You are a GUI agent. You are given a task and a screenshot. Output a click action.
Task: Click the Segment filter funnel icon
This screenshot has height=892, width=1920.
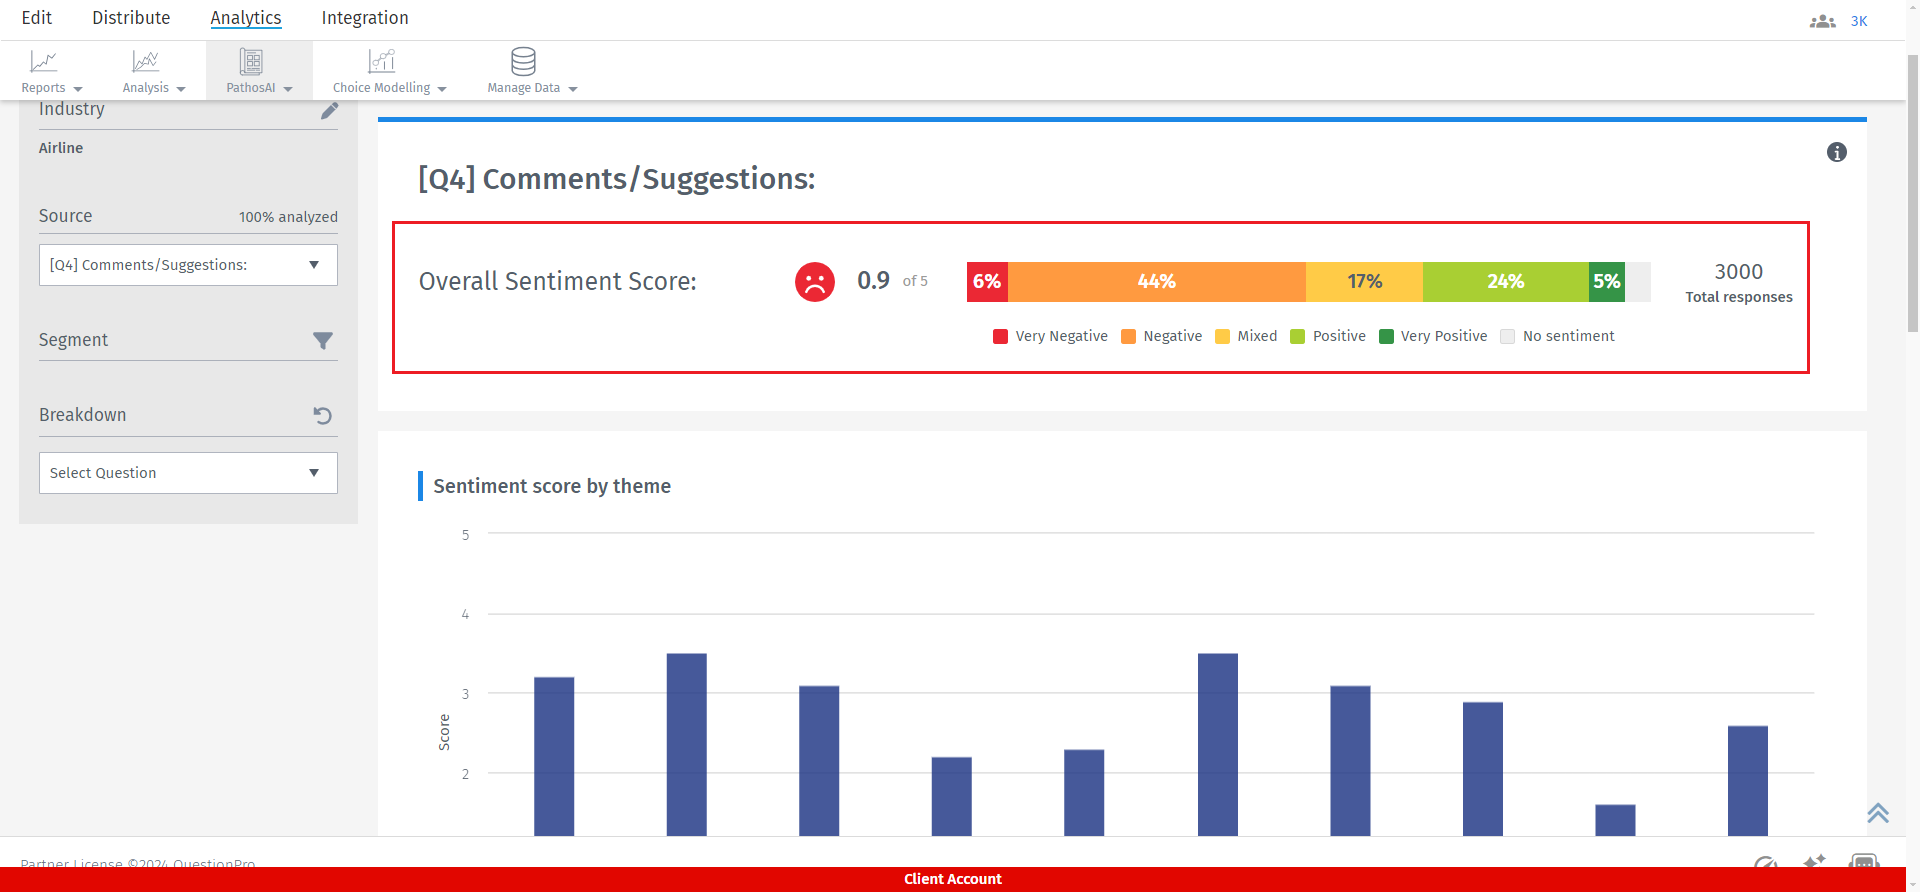tap(322, 341)
